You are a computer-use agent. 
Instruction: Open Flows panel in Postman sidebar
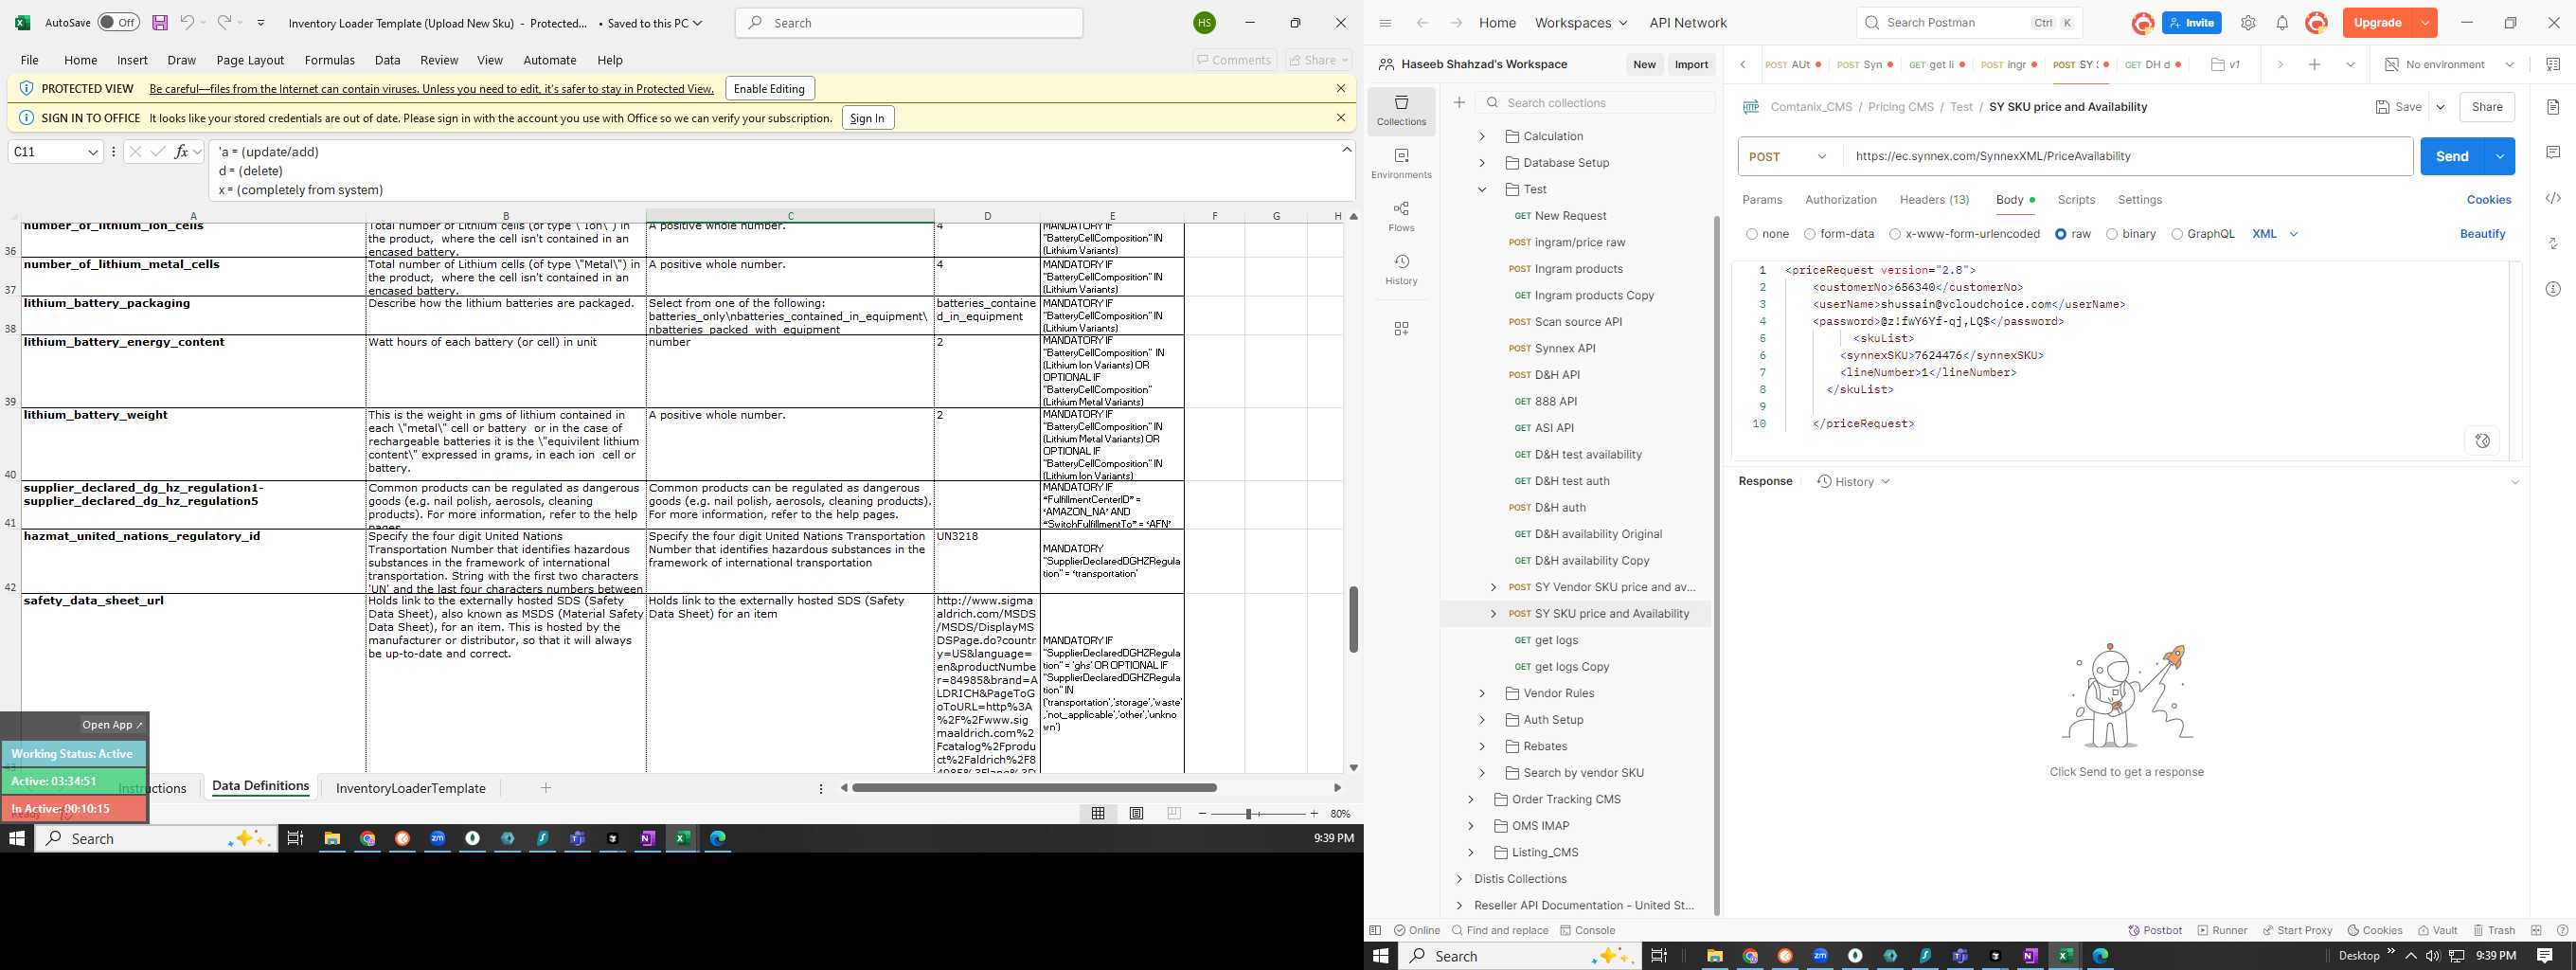click(x=1401, y=217)
